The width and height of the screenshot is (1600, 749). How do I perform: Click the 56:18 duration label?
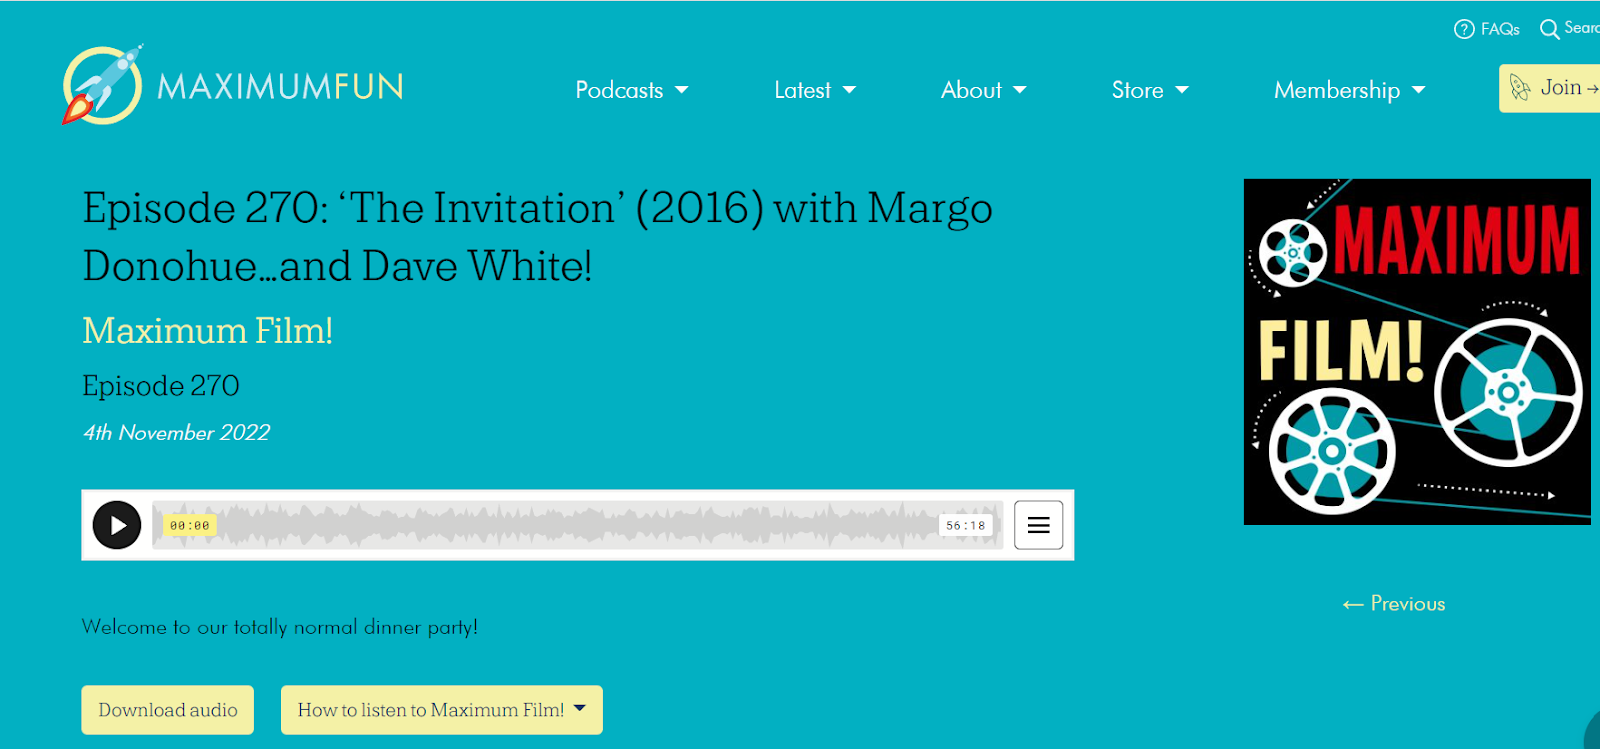pyautogui.click(x=966, y=525)
